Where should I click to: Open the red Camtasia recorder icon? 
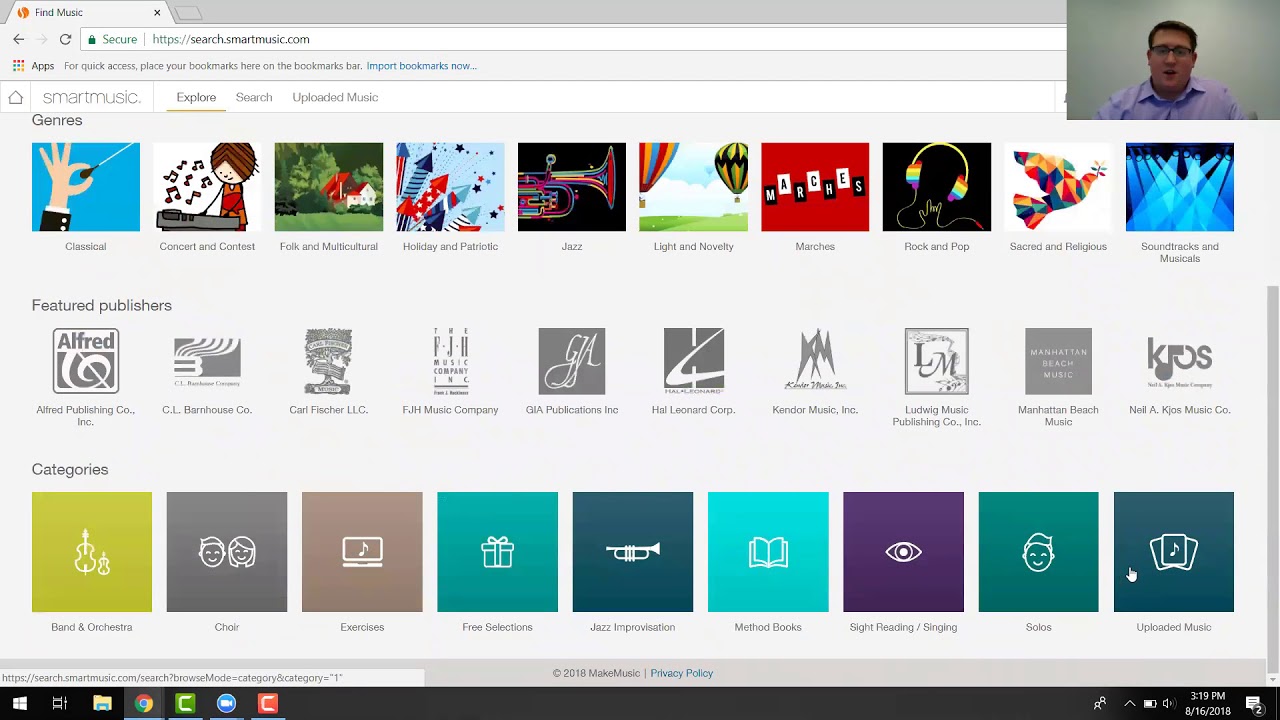click(x=268, y=704)
